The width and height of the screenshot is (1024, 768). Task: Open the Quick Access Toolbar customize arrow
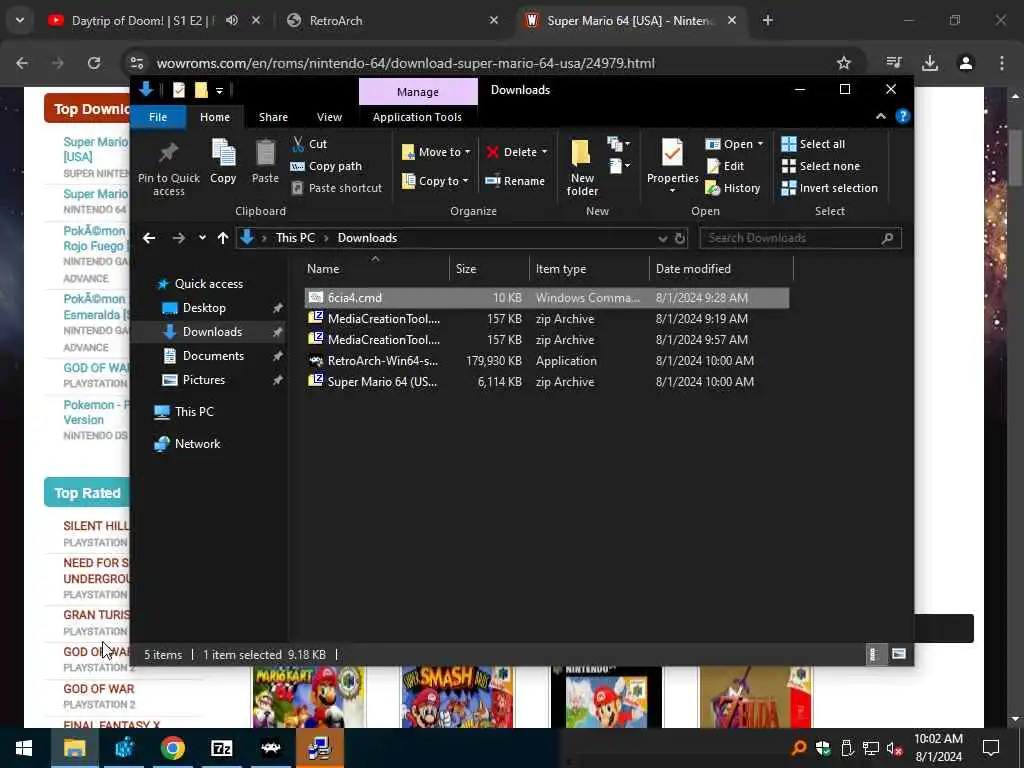(219, 90)
